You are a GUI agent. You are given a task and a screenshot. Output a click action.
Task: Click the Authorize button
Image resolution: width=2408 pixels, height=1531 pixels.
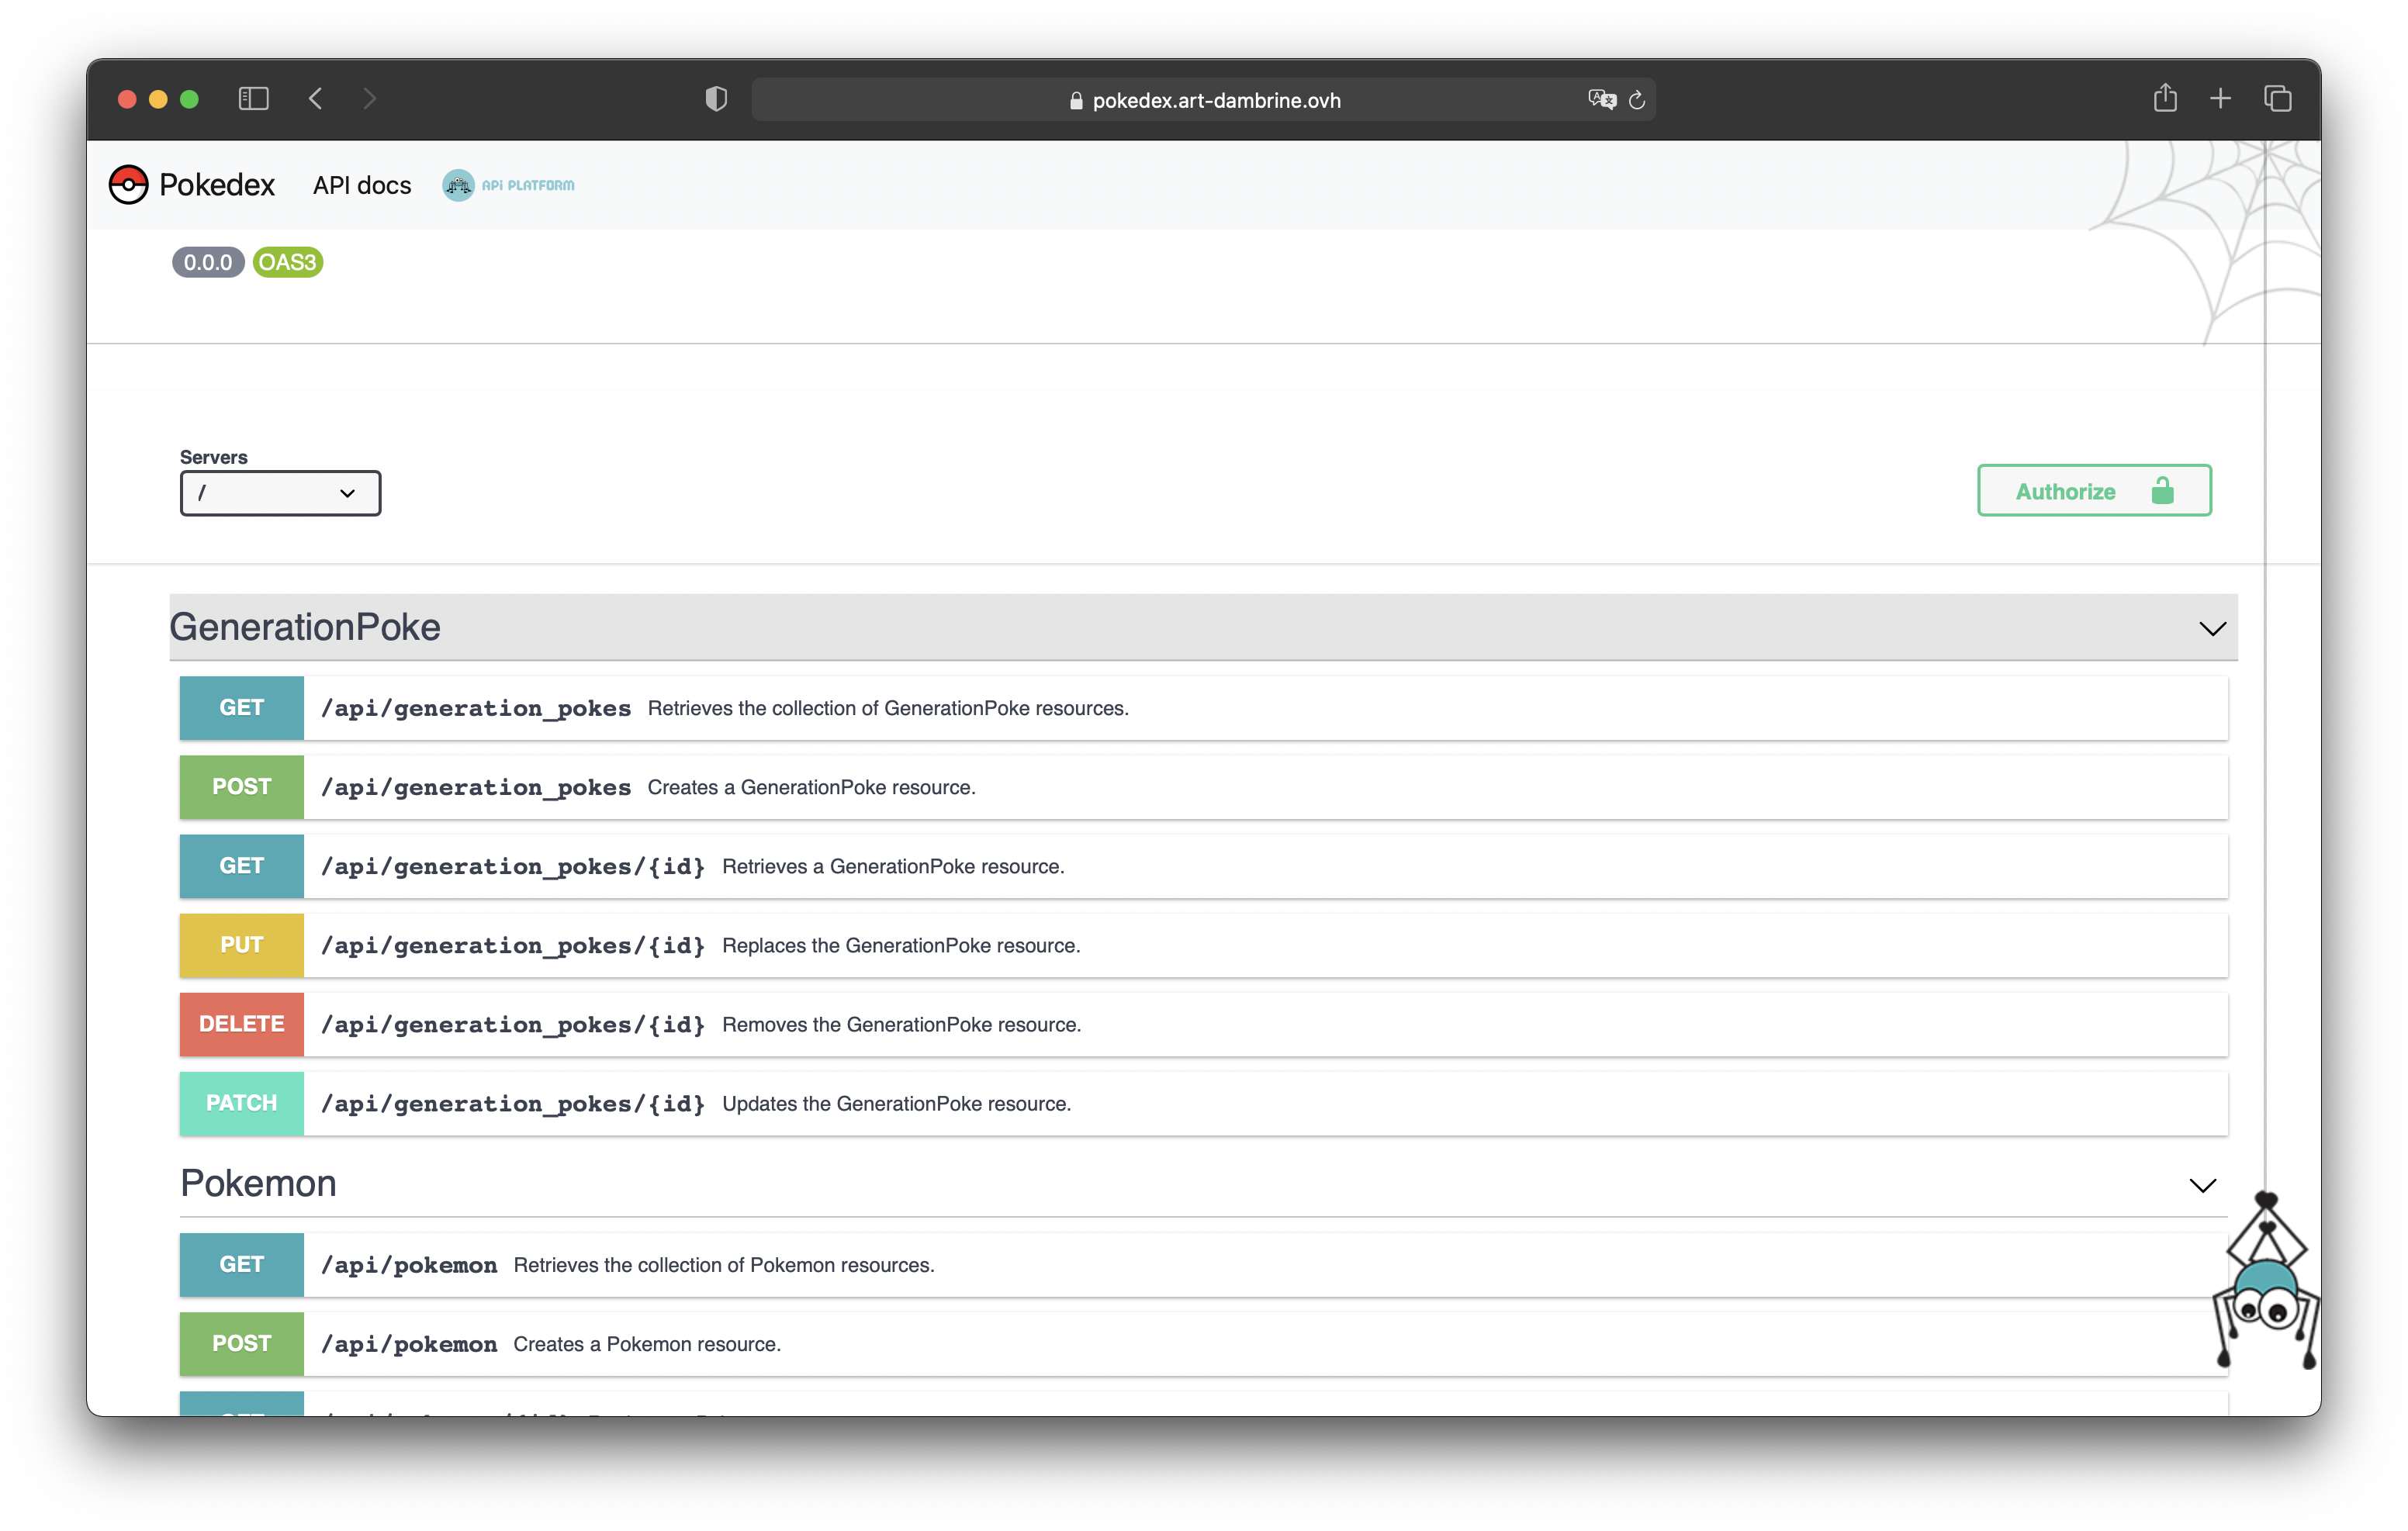2094,491
